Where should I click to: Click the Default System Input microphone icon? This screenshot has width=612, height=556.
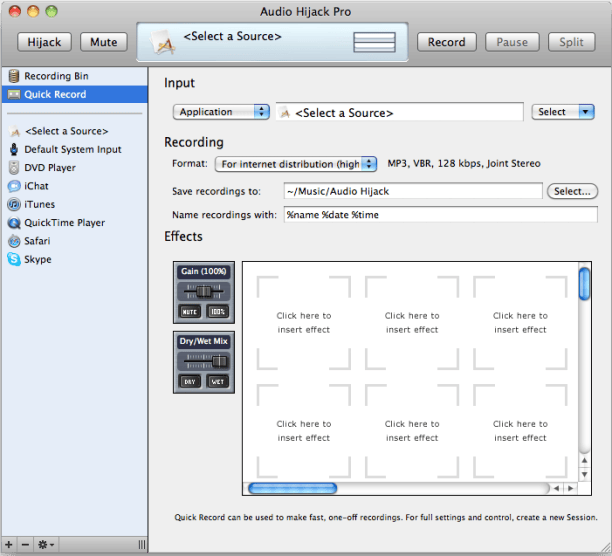[x=14, y=149]
